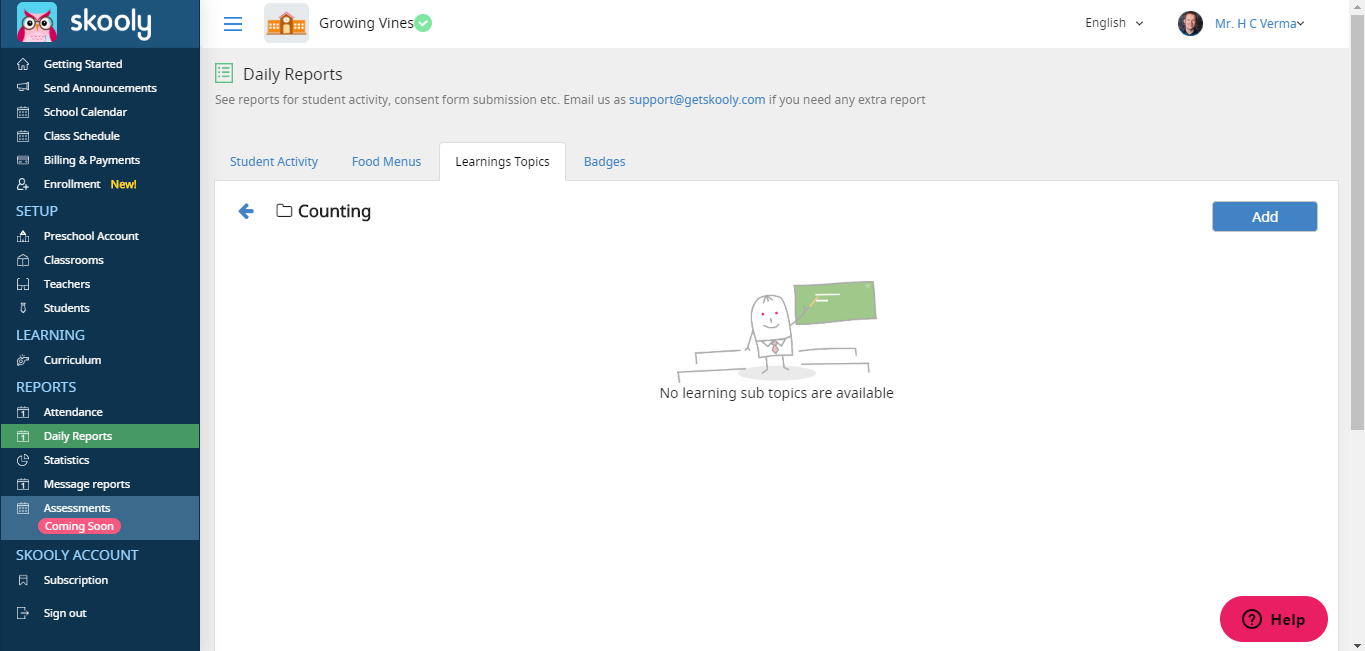Select the Learnings Topics tab
1365x651 pixels.
tap(502, 161)
